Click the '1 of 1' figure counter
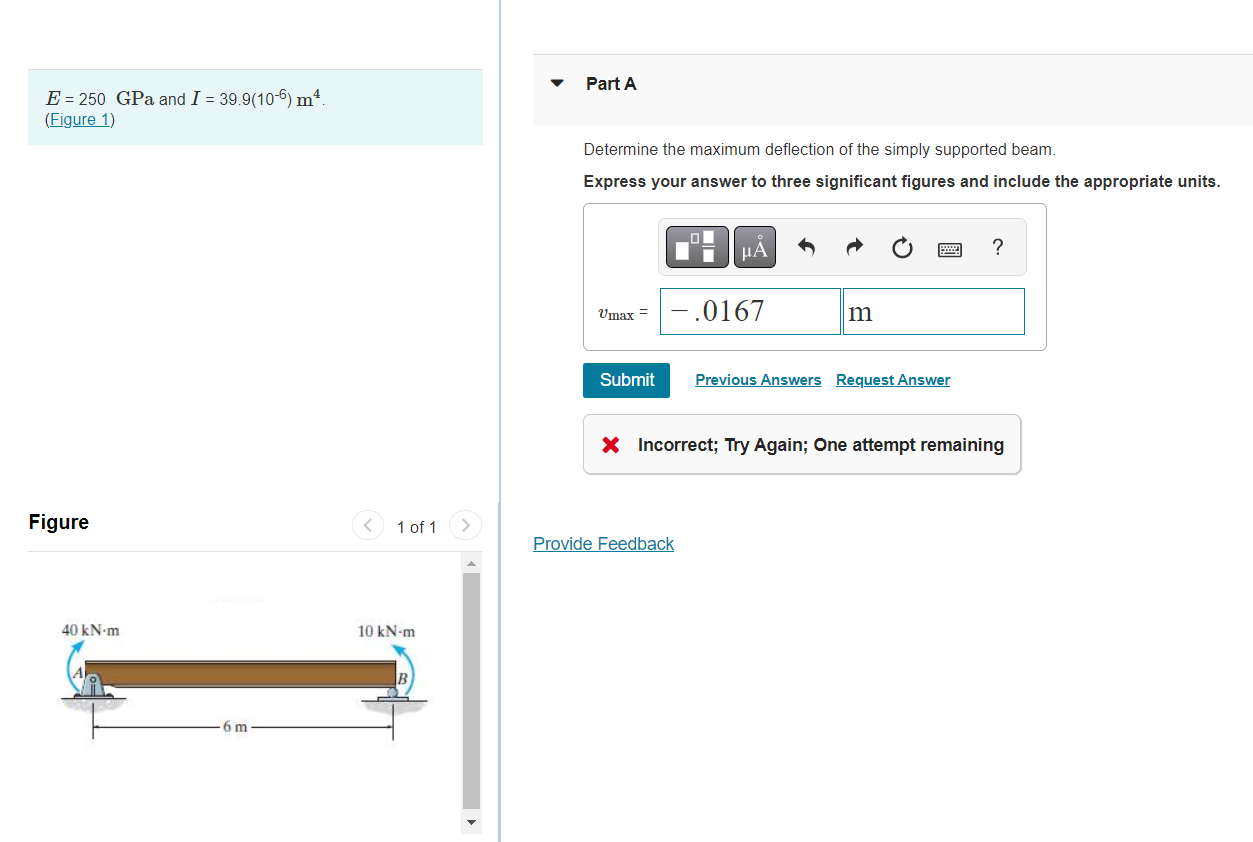1253x842 pixels. point(417,527)
